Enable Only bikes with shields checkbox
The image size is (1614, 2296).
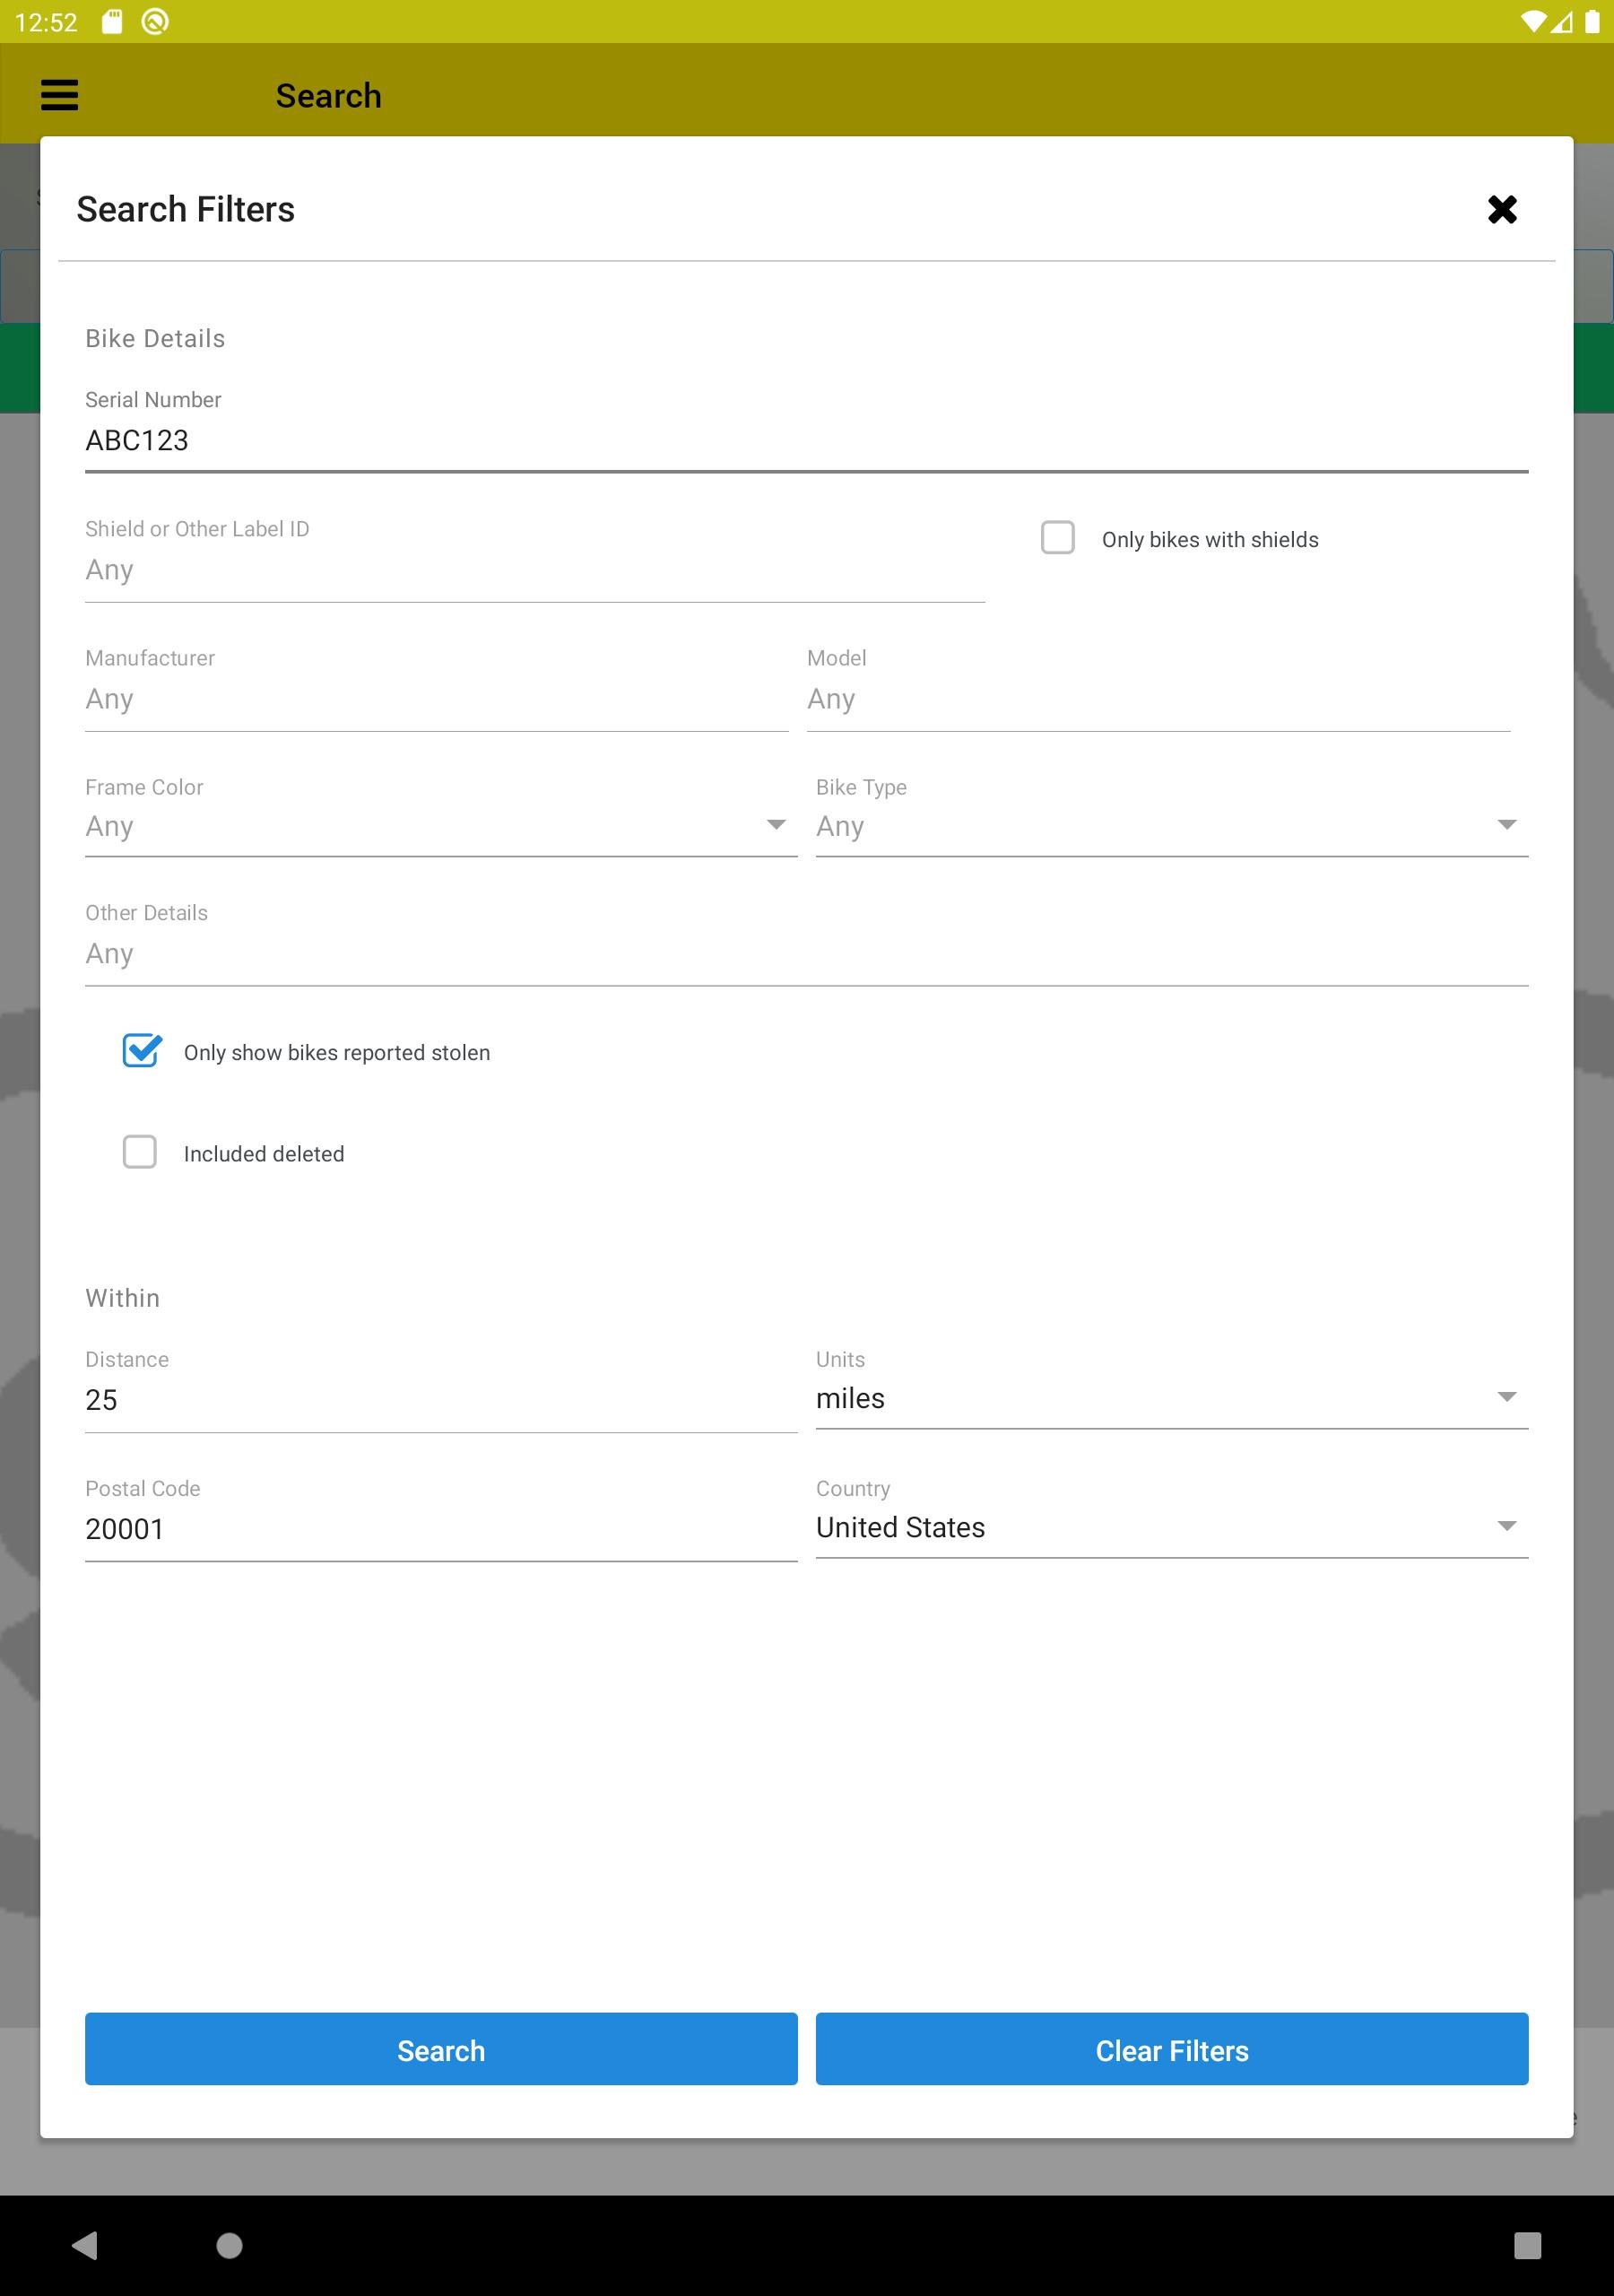click(x=1058, y=538)
